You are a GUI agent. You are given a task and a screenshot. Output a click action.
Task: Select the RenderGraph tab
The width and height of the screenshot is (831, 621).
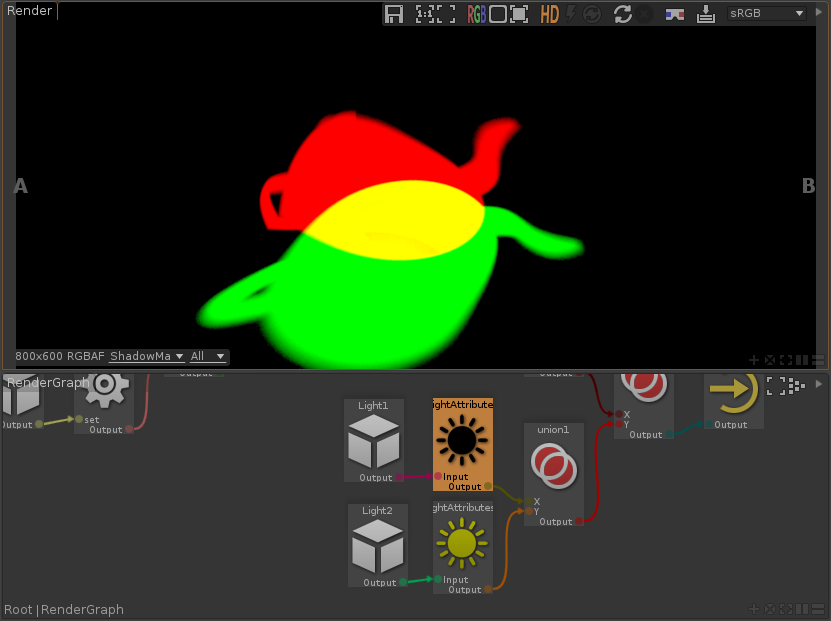(x=48, y=382)
